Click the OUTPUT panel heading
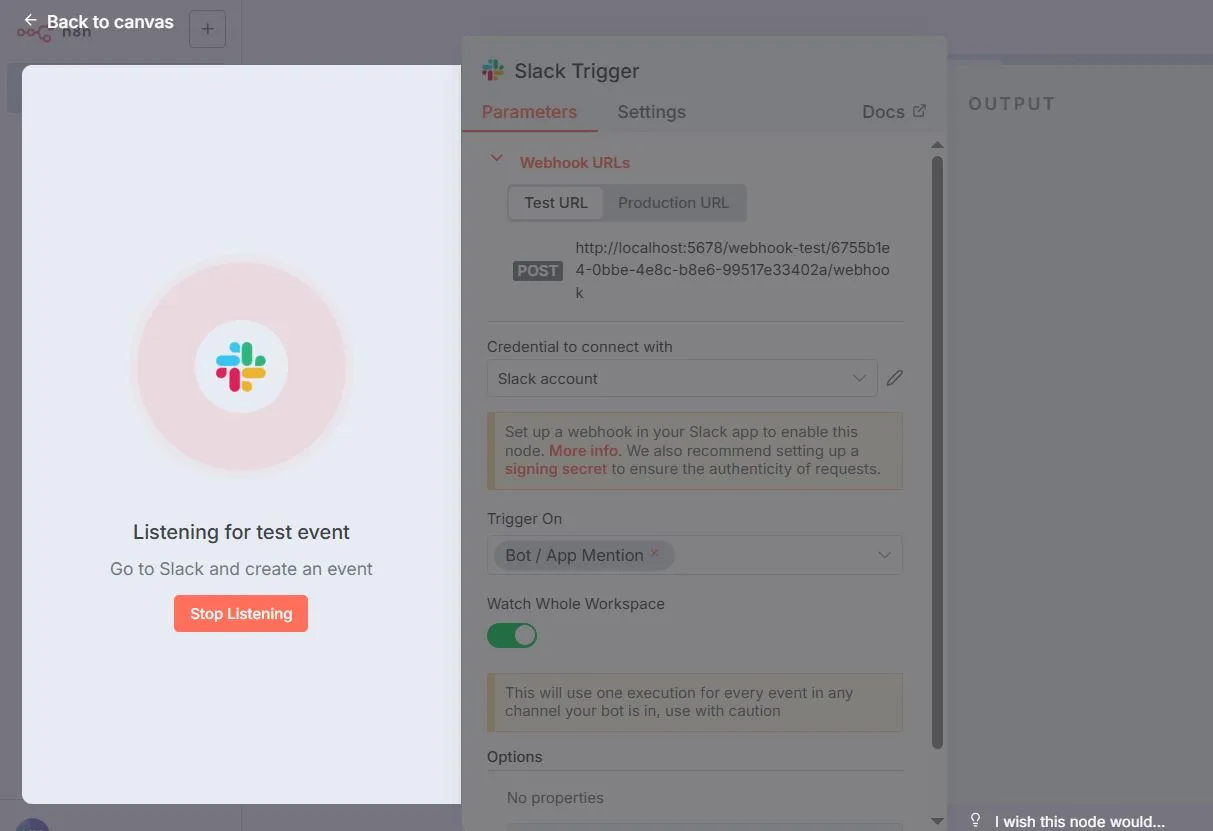This screenshot has width=1213, height=831. (x=1011, y=104)
